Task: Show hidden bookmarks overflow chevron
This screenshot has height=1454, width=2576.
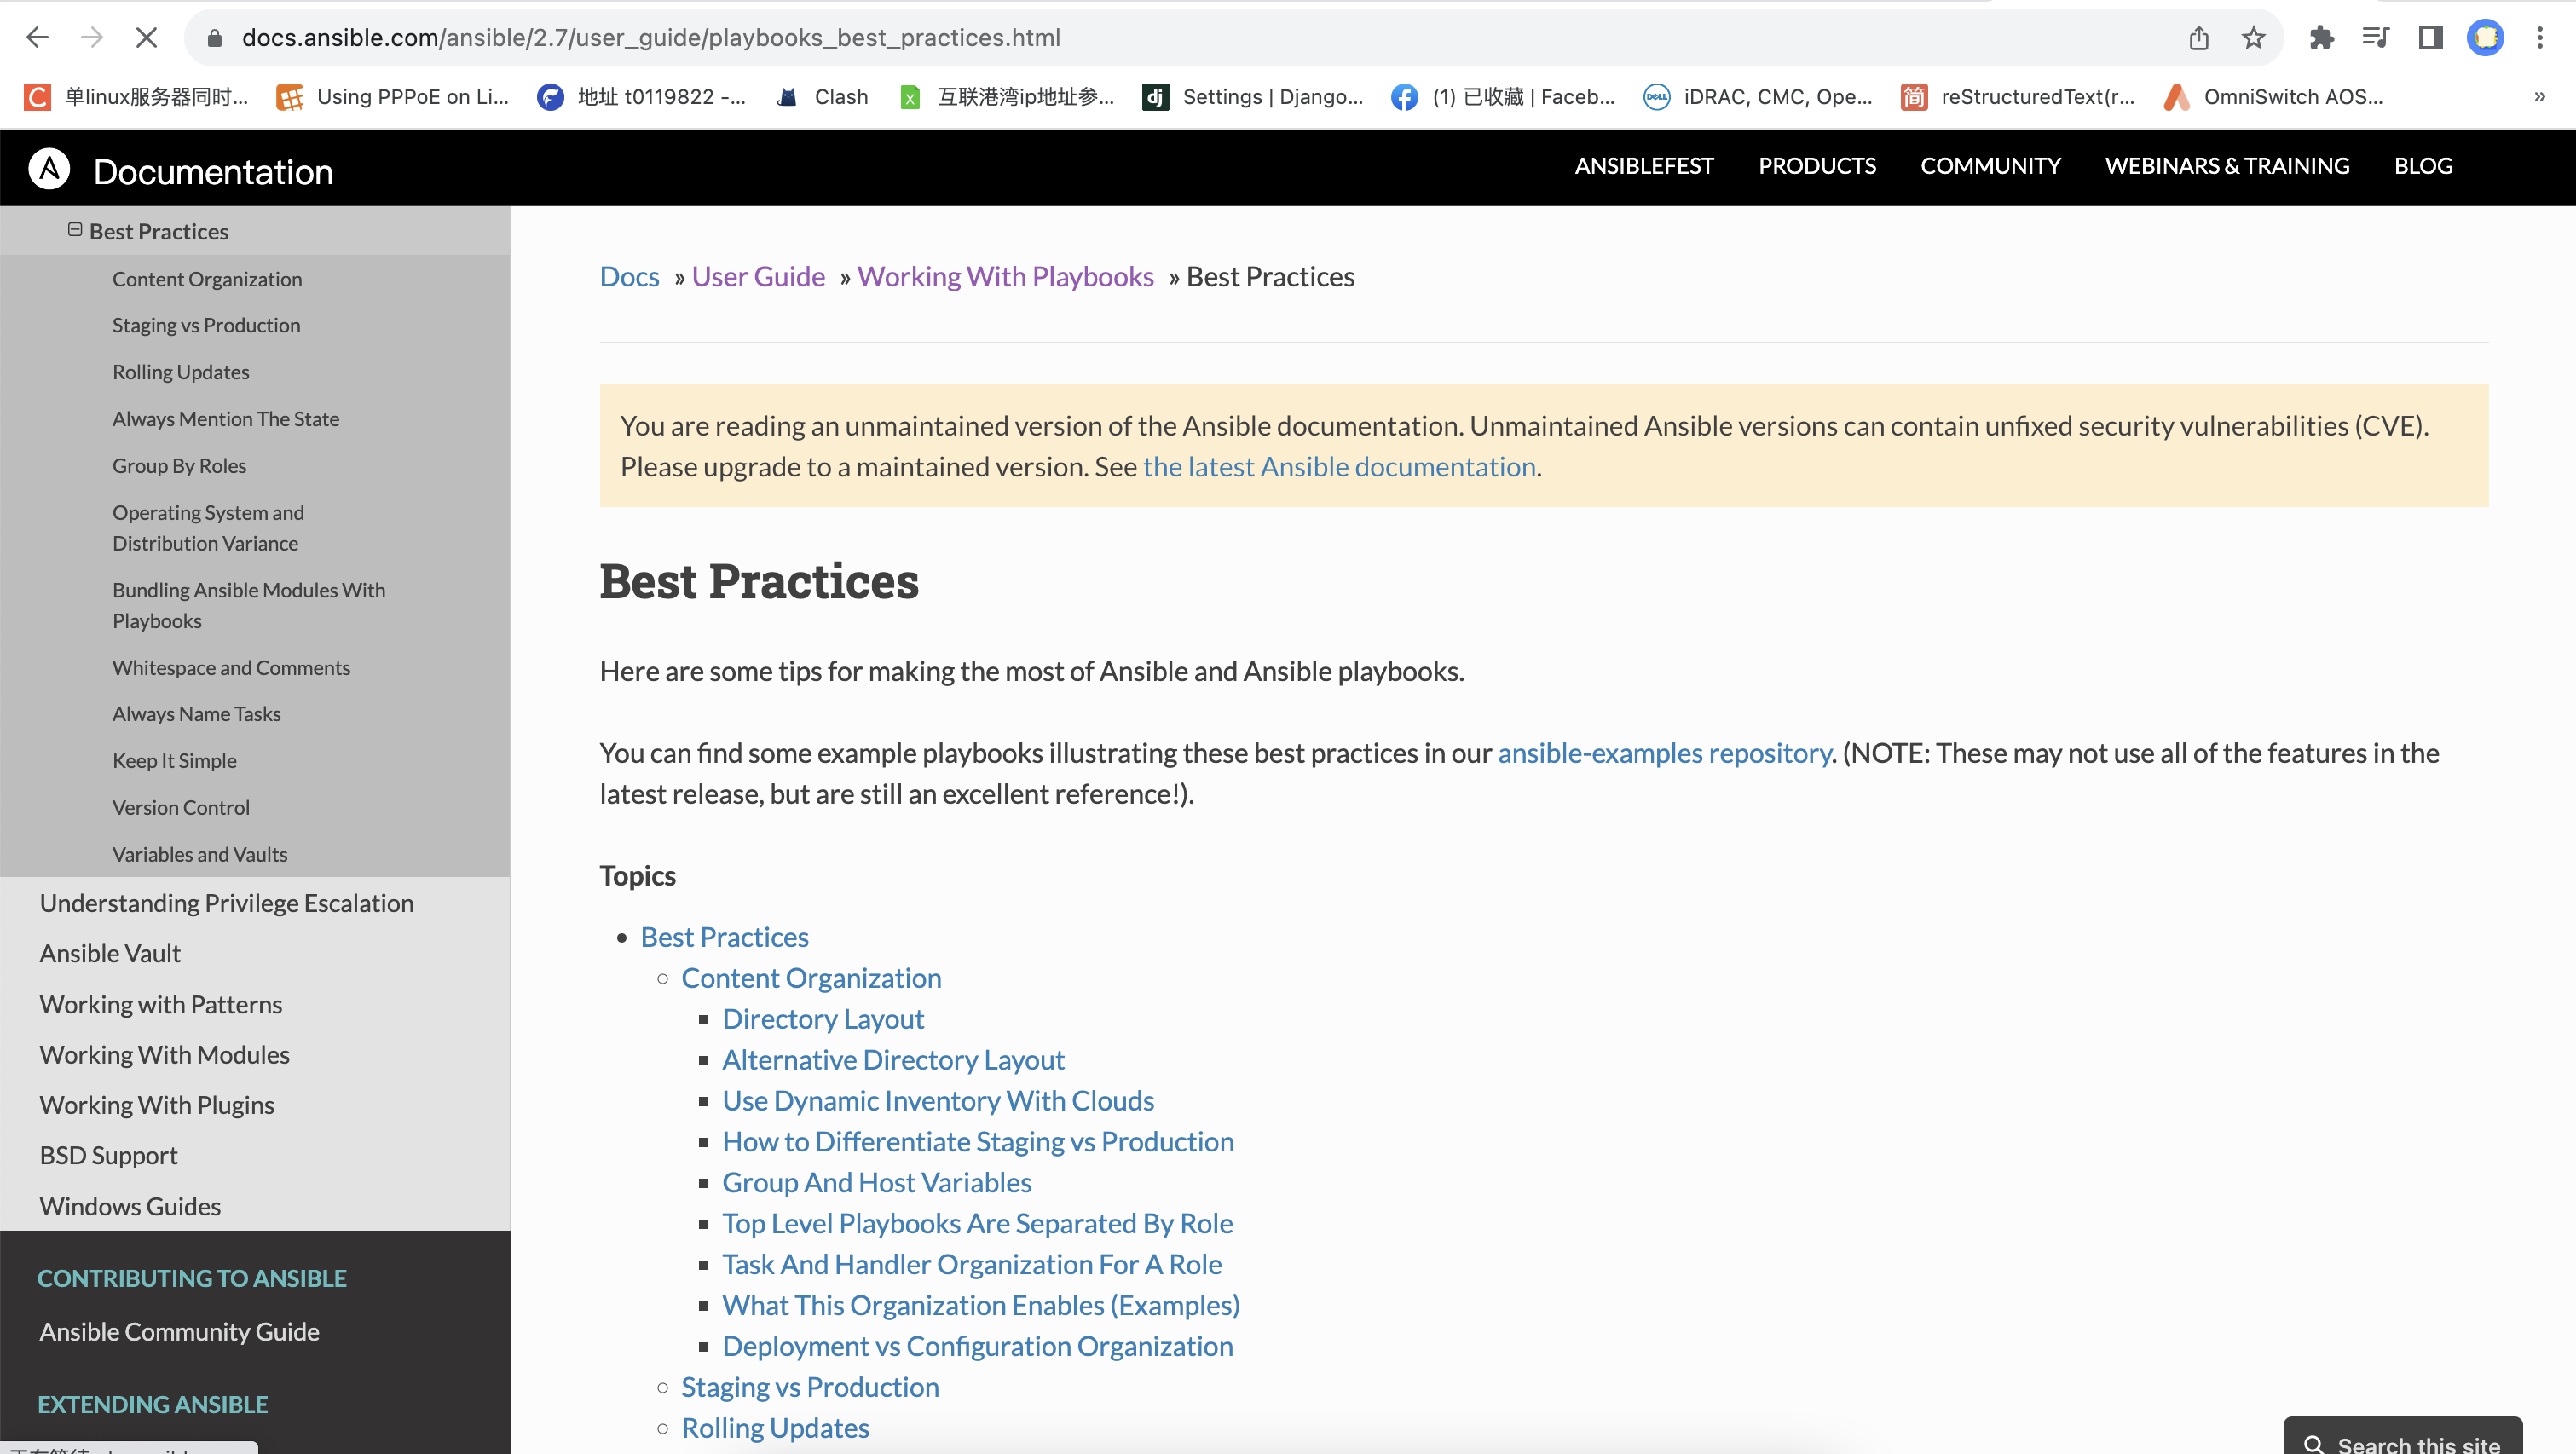Action: (x=2539, y=97)
